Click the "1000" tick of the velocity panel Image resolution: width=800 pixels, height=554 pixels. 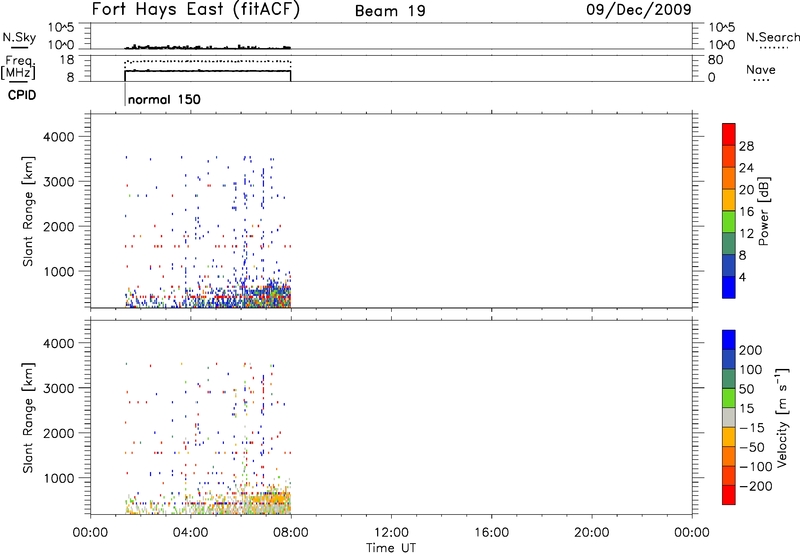pos(59,478)
